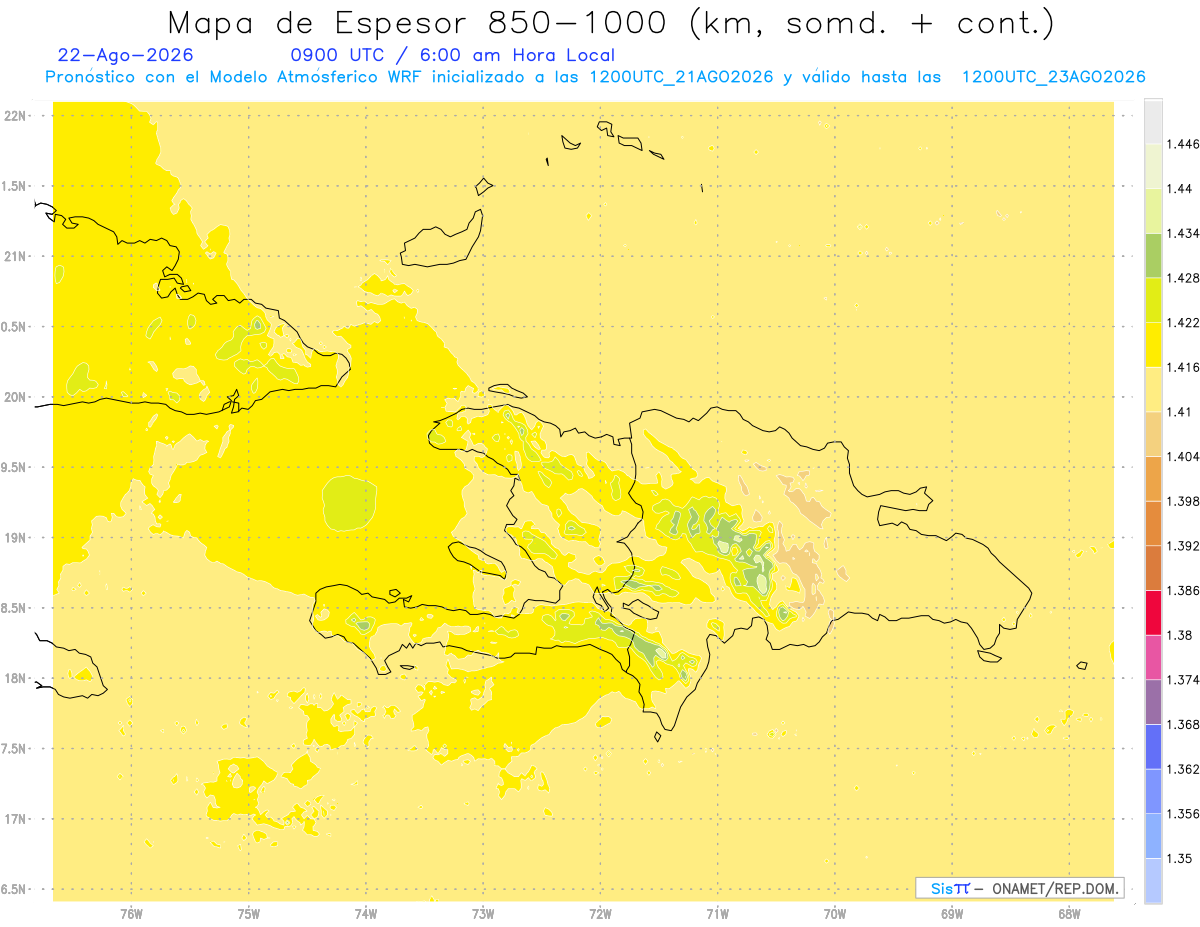Click the '75W' longitude label
The height and width of the screenshot is (927, 1200).
pyautogui.click(x=249, y=915)
